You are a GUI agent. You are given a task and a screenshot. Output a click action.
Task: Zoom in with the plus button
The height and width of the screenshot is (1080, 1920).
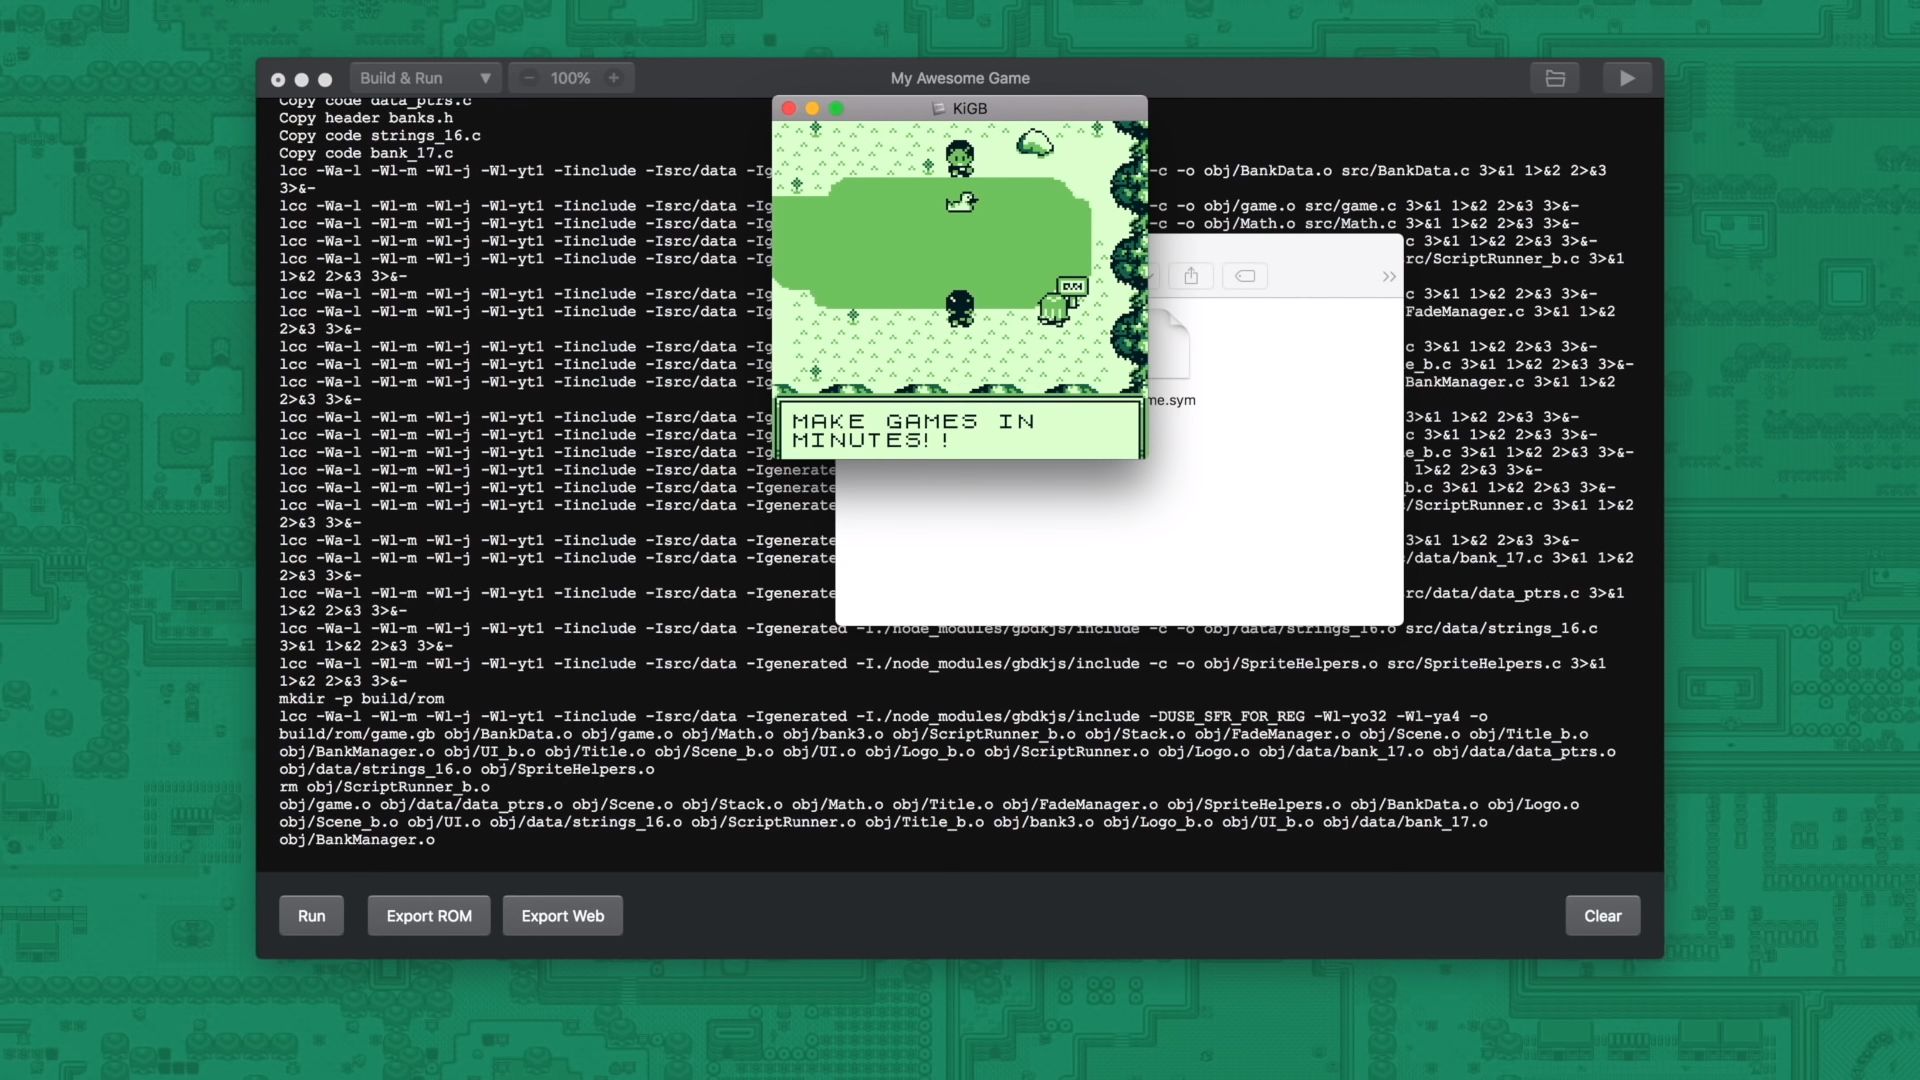pos(613,78)
